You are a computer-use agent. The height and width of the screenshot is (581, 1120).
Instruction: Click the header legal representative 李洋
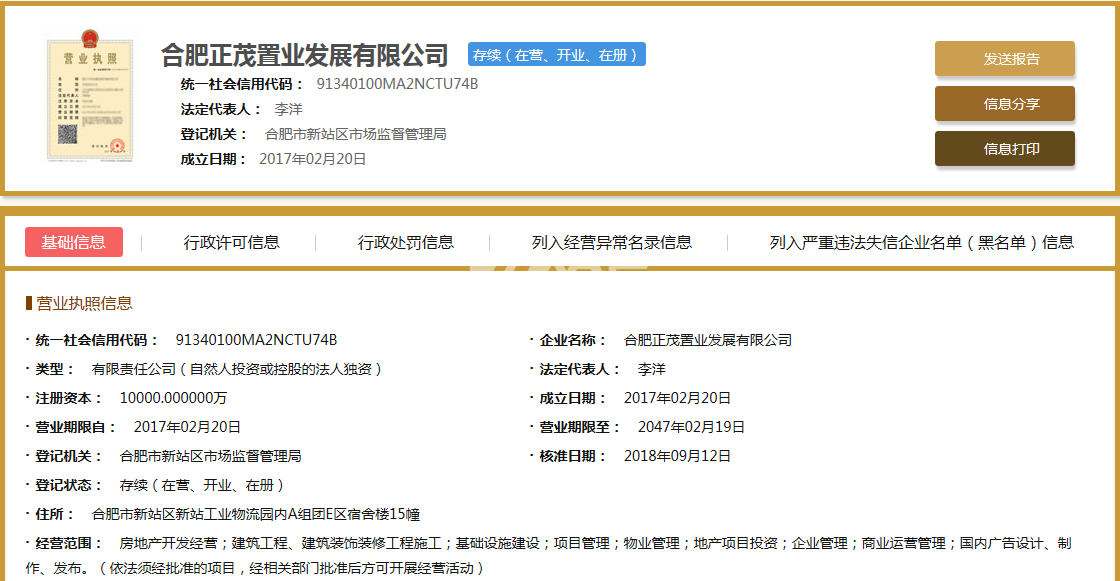tap(289, 109)
